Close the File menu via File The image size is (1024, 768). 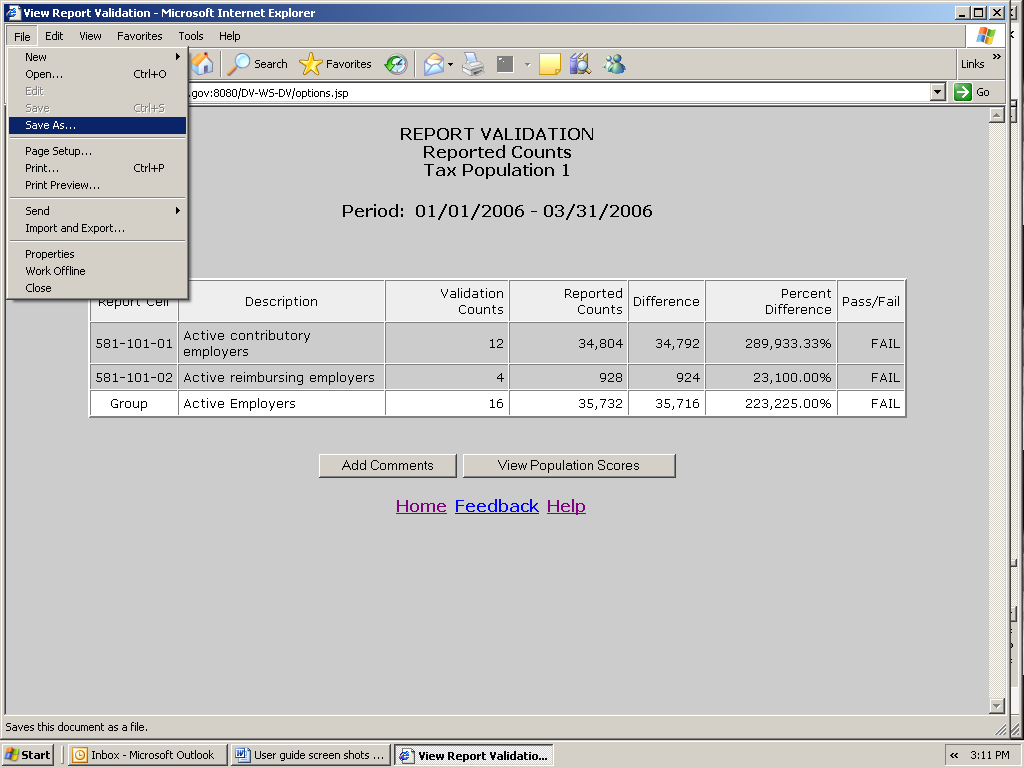pos(22,36)
